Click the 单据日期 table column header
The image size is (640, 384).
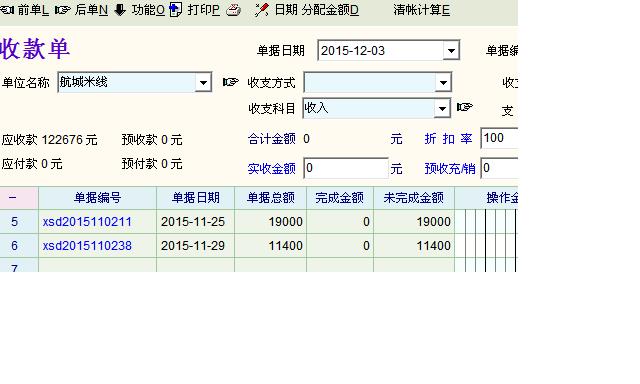tap(196, 198)
